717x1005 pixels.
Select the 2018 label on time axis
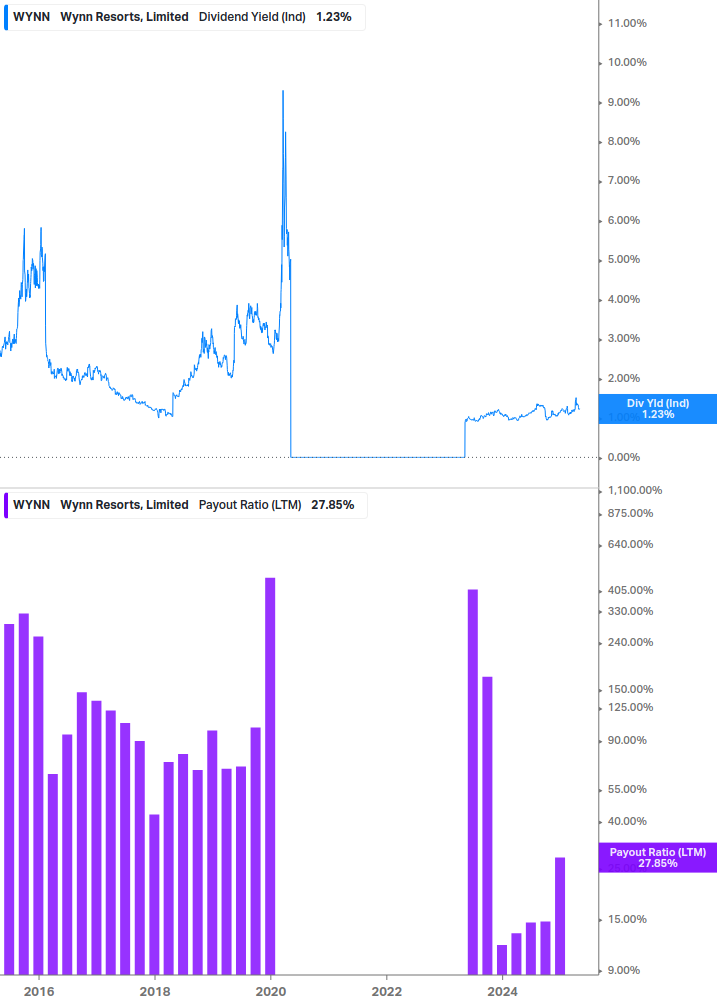pyautogui.click(x=155, y=992)
